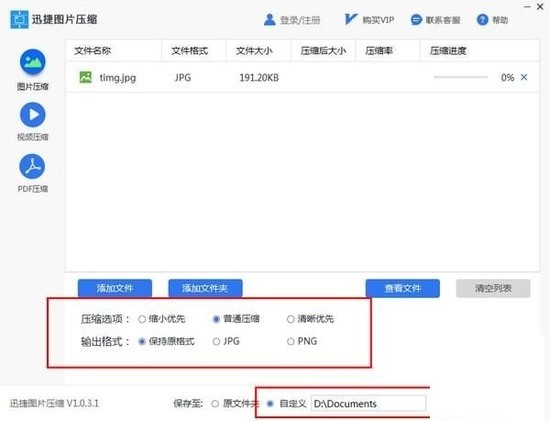550x421 pixels.
Task: Select the 缩小优先 radio option
Action: [142, 319]
